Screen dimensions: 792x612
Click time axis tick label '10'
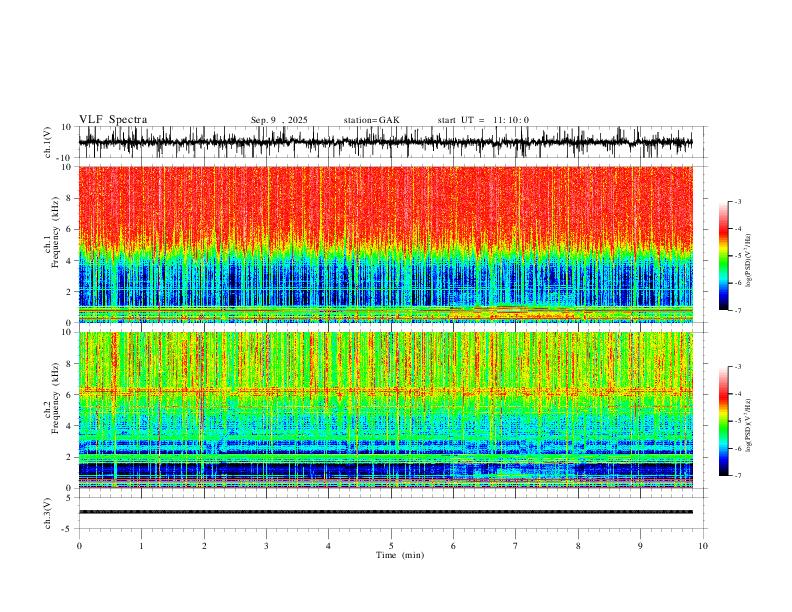coord(703,545)
